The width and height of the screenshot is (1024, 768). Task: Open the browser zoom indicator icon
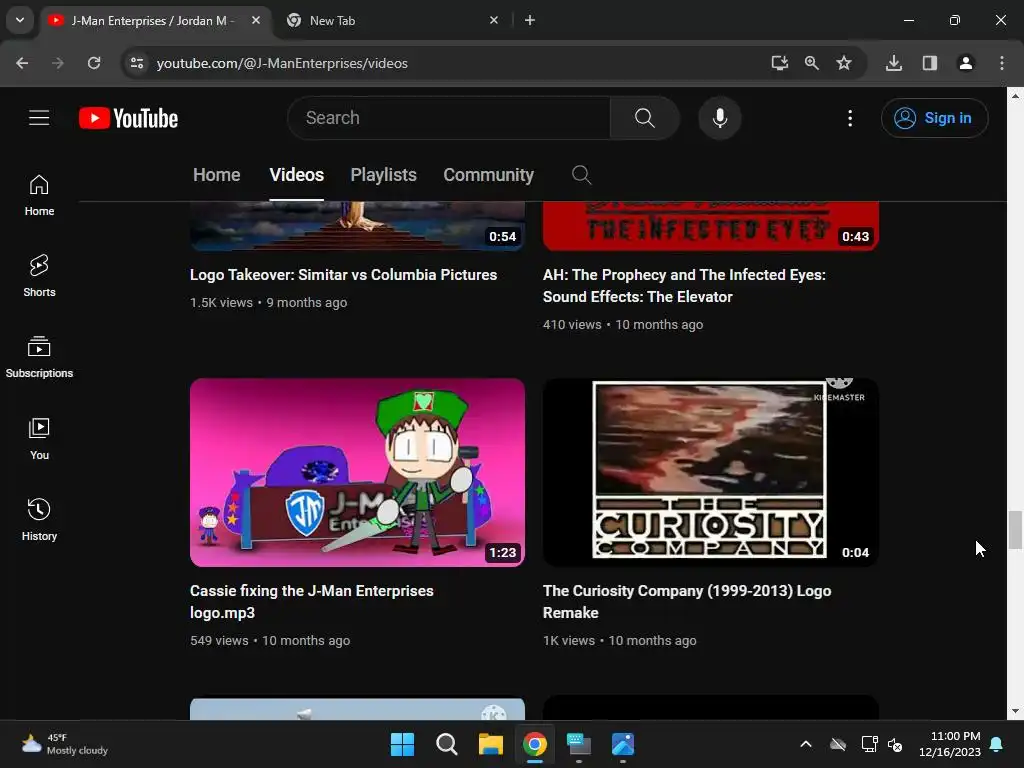[x=812, y=63]
